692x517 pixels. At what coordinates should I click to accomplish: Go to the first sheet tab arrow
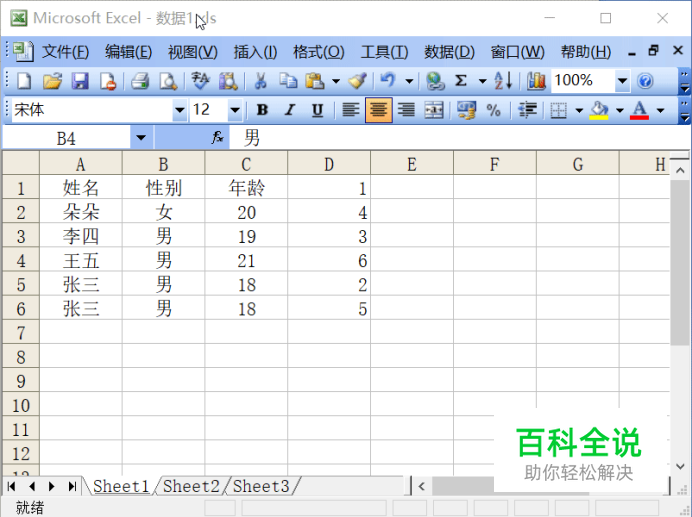click(11, 486)
